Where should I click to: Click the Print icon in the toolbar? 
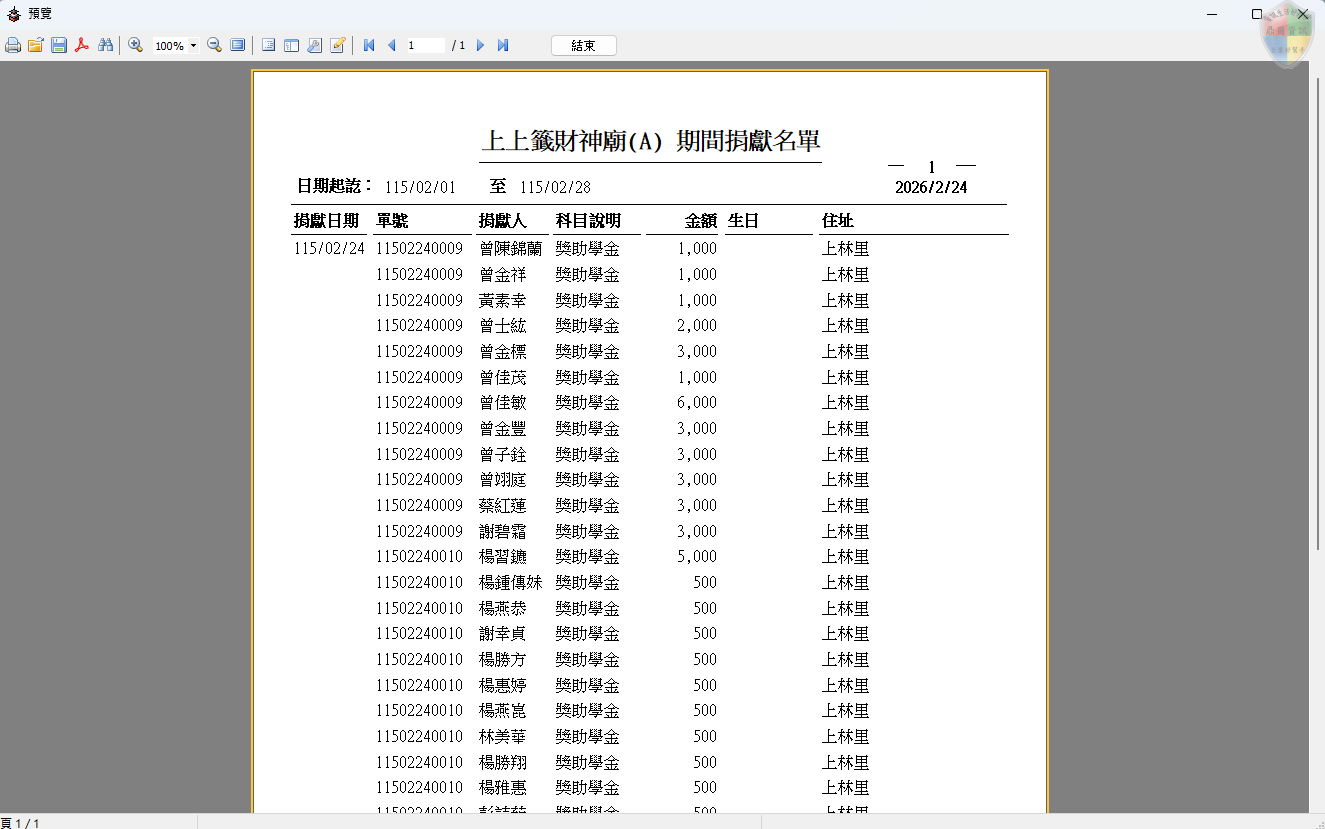click(x=13, y=46)
